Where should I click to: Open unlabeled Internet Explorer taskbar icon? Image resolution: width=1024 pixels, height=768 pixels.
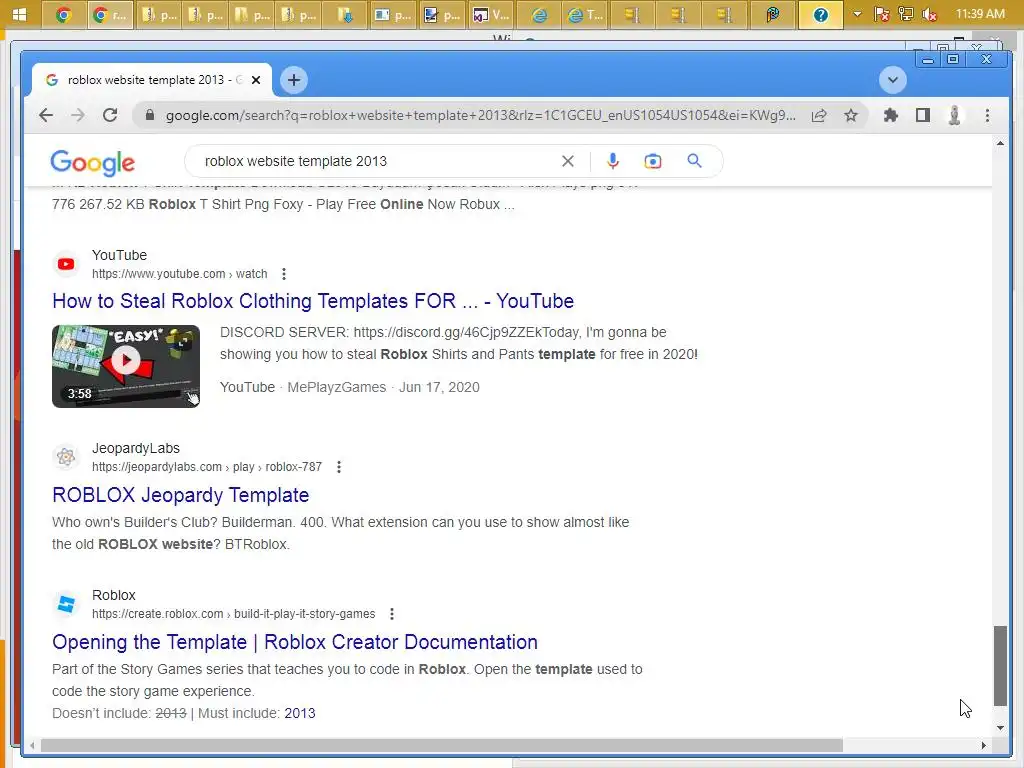point(539,14)
